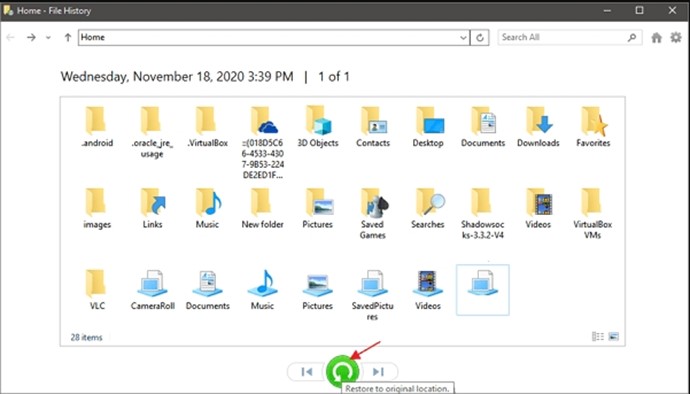The image size is (690, 394).
Task: Select the Links folder
Action: pos(152,208)
